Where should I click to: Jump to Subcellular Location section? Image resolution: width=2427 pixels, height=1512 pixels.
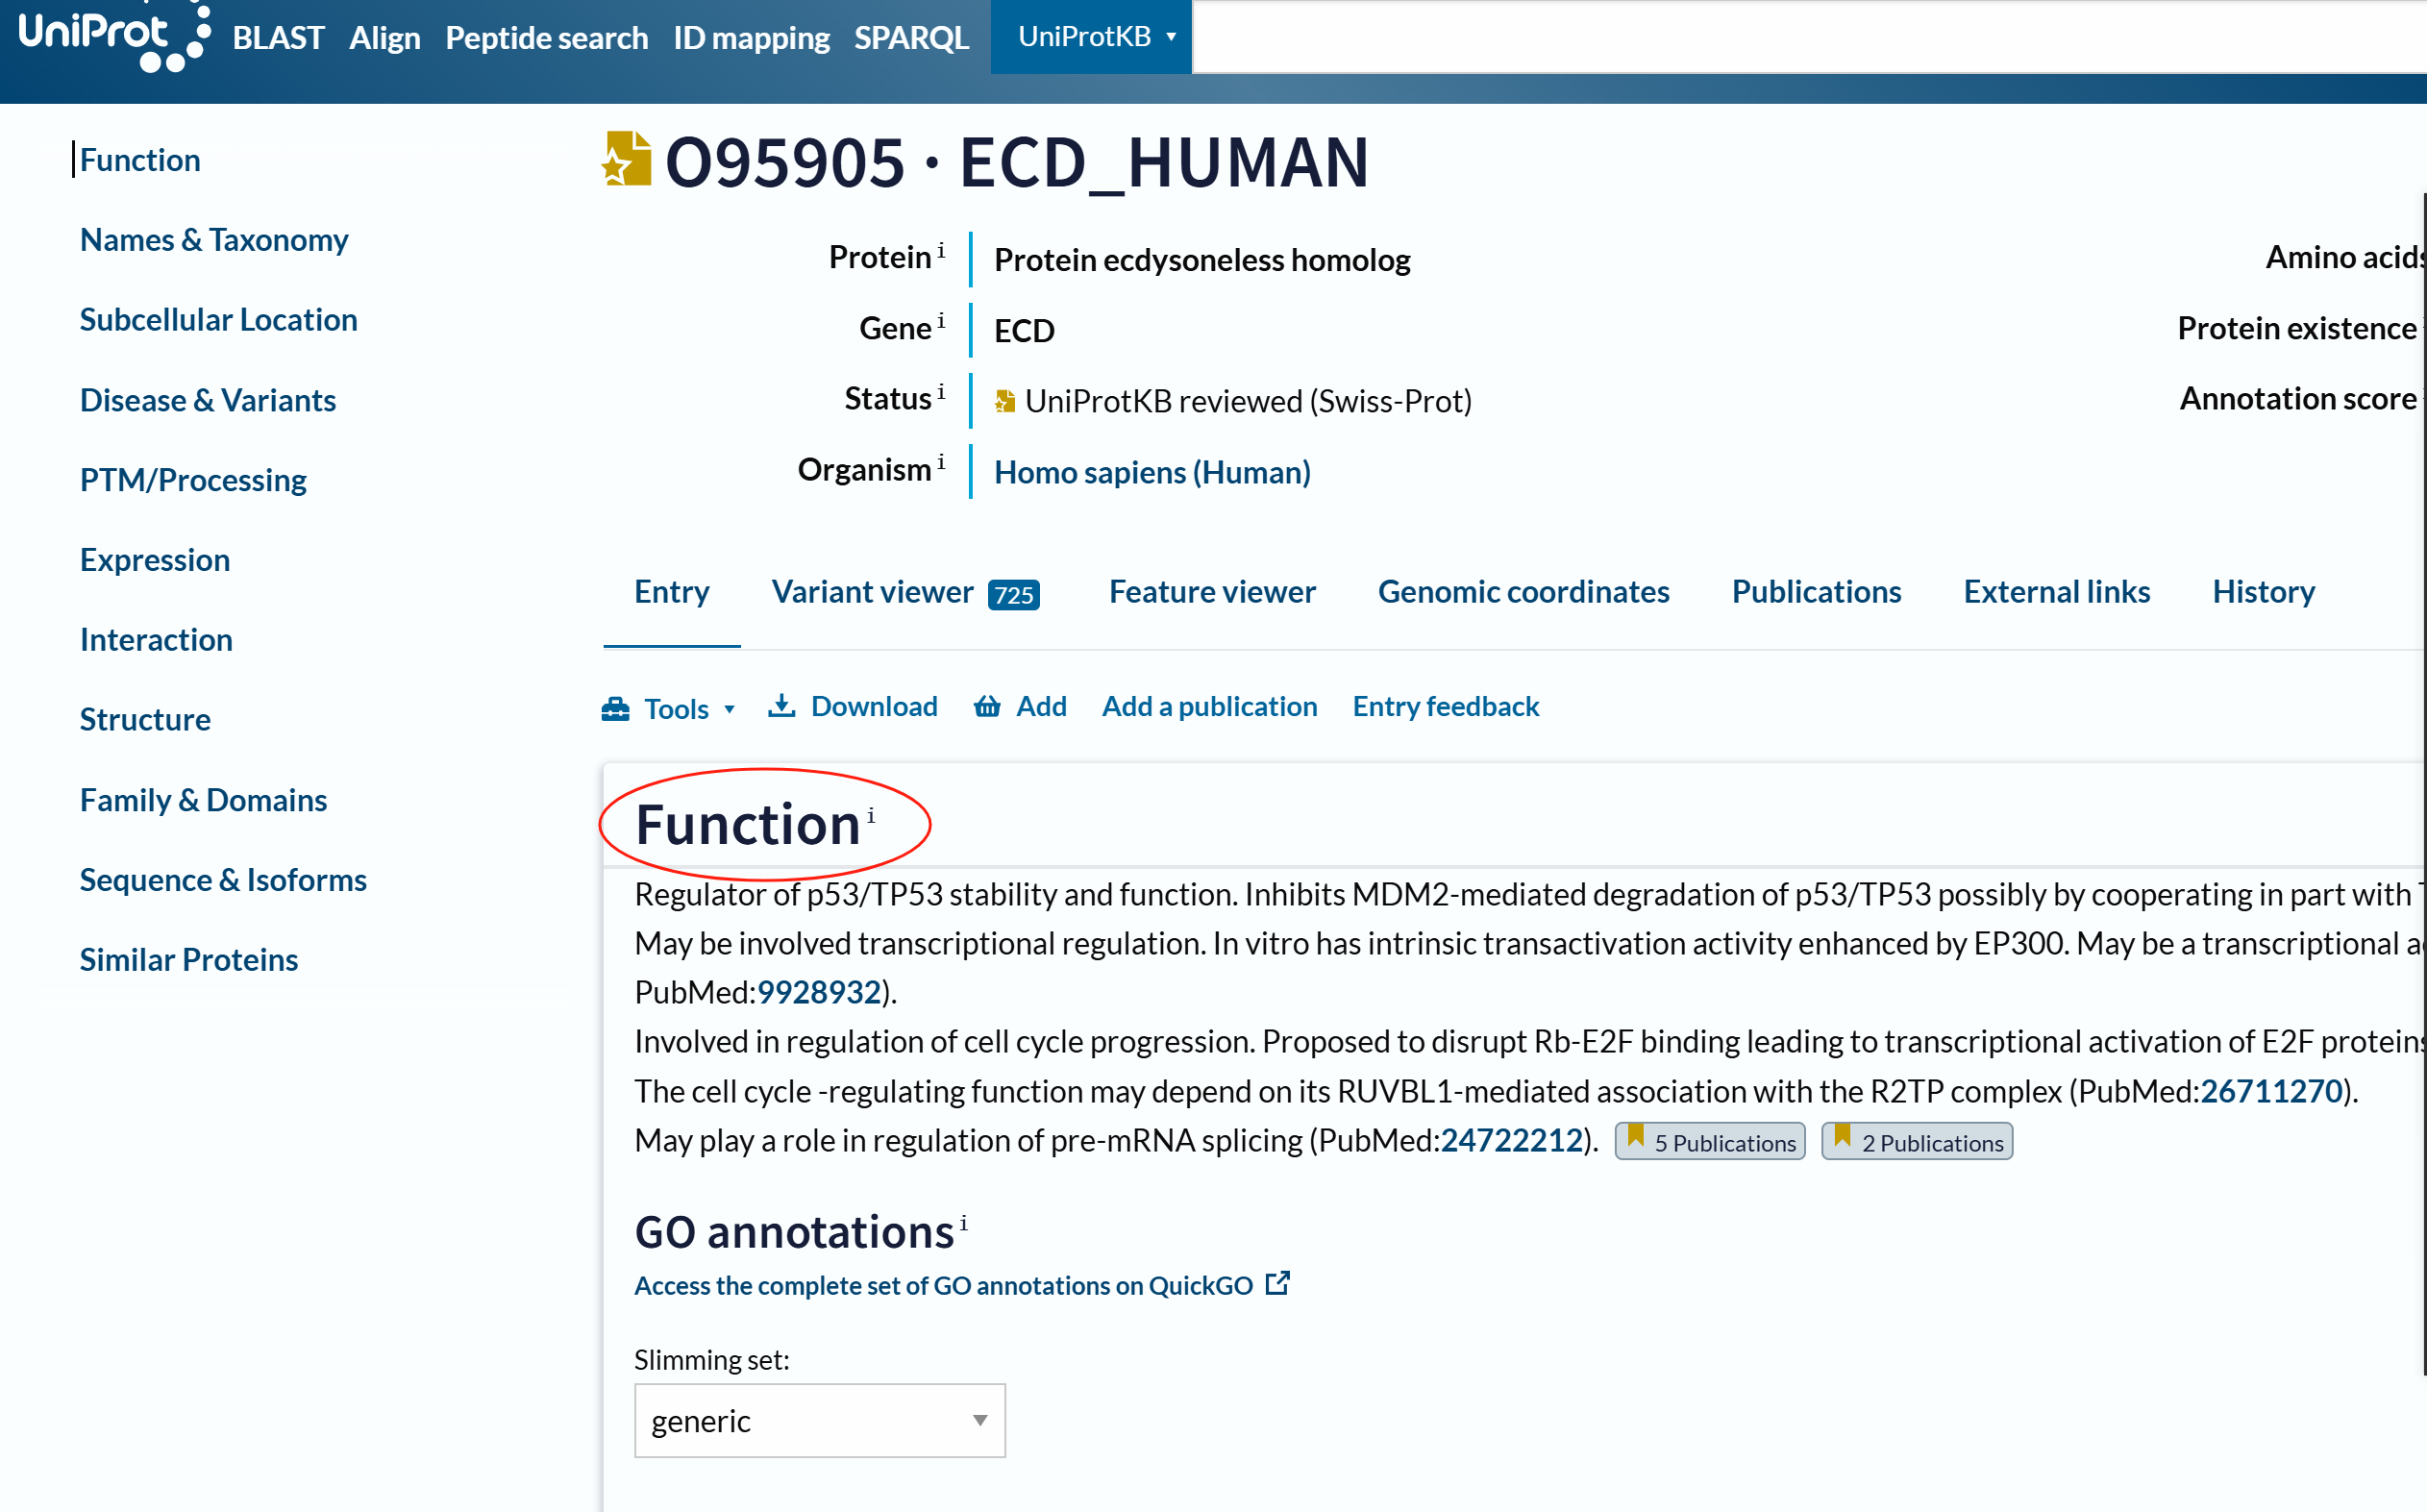pyautogui.click(x=218, y=320)
